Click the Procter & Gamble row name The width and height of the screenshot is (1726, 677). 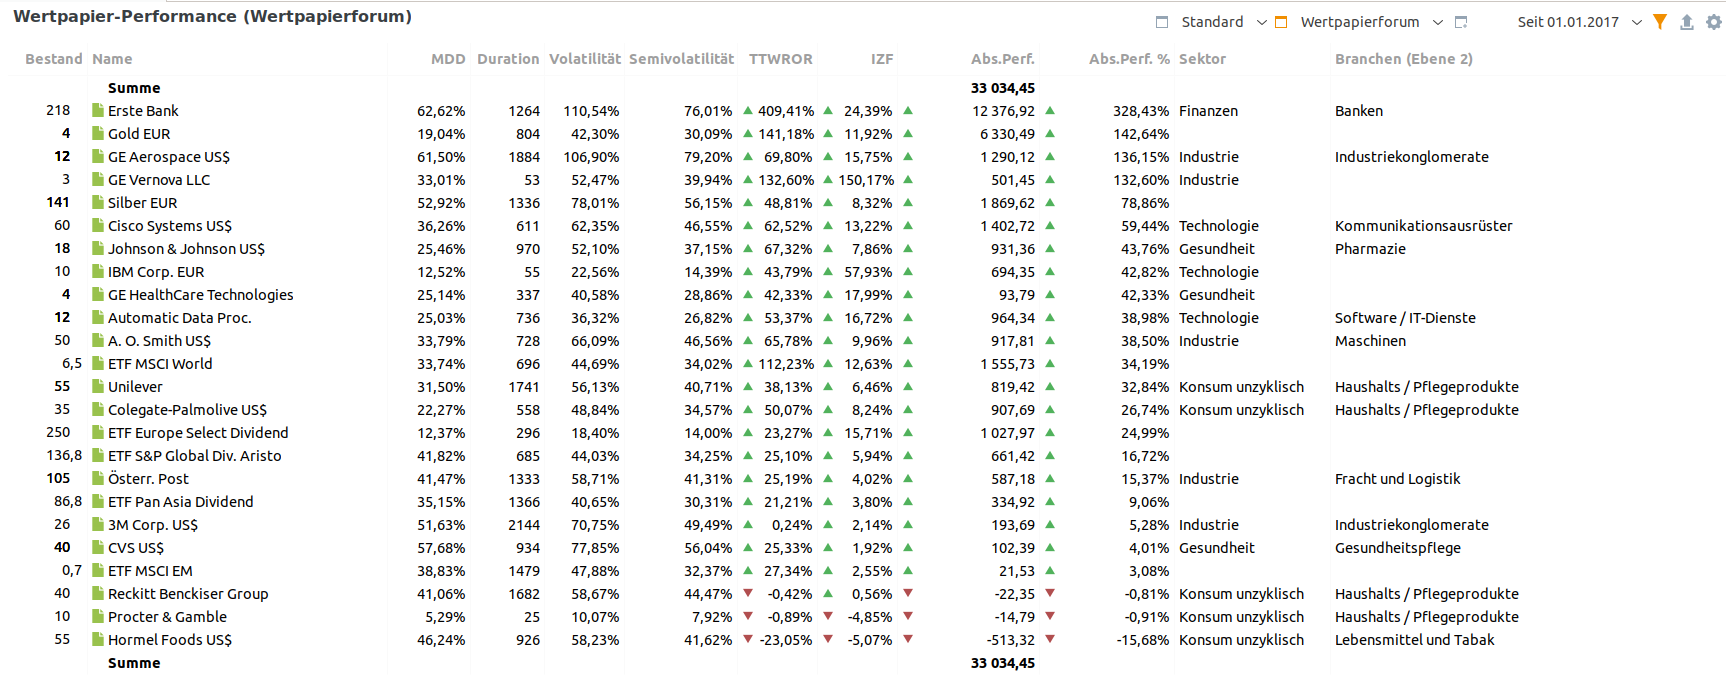coord(167,617)
